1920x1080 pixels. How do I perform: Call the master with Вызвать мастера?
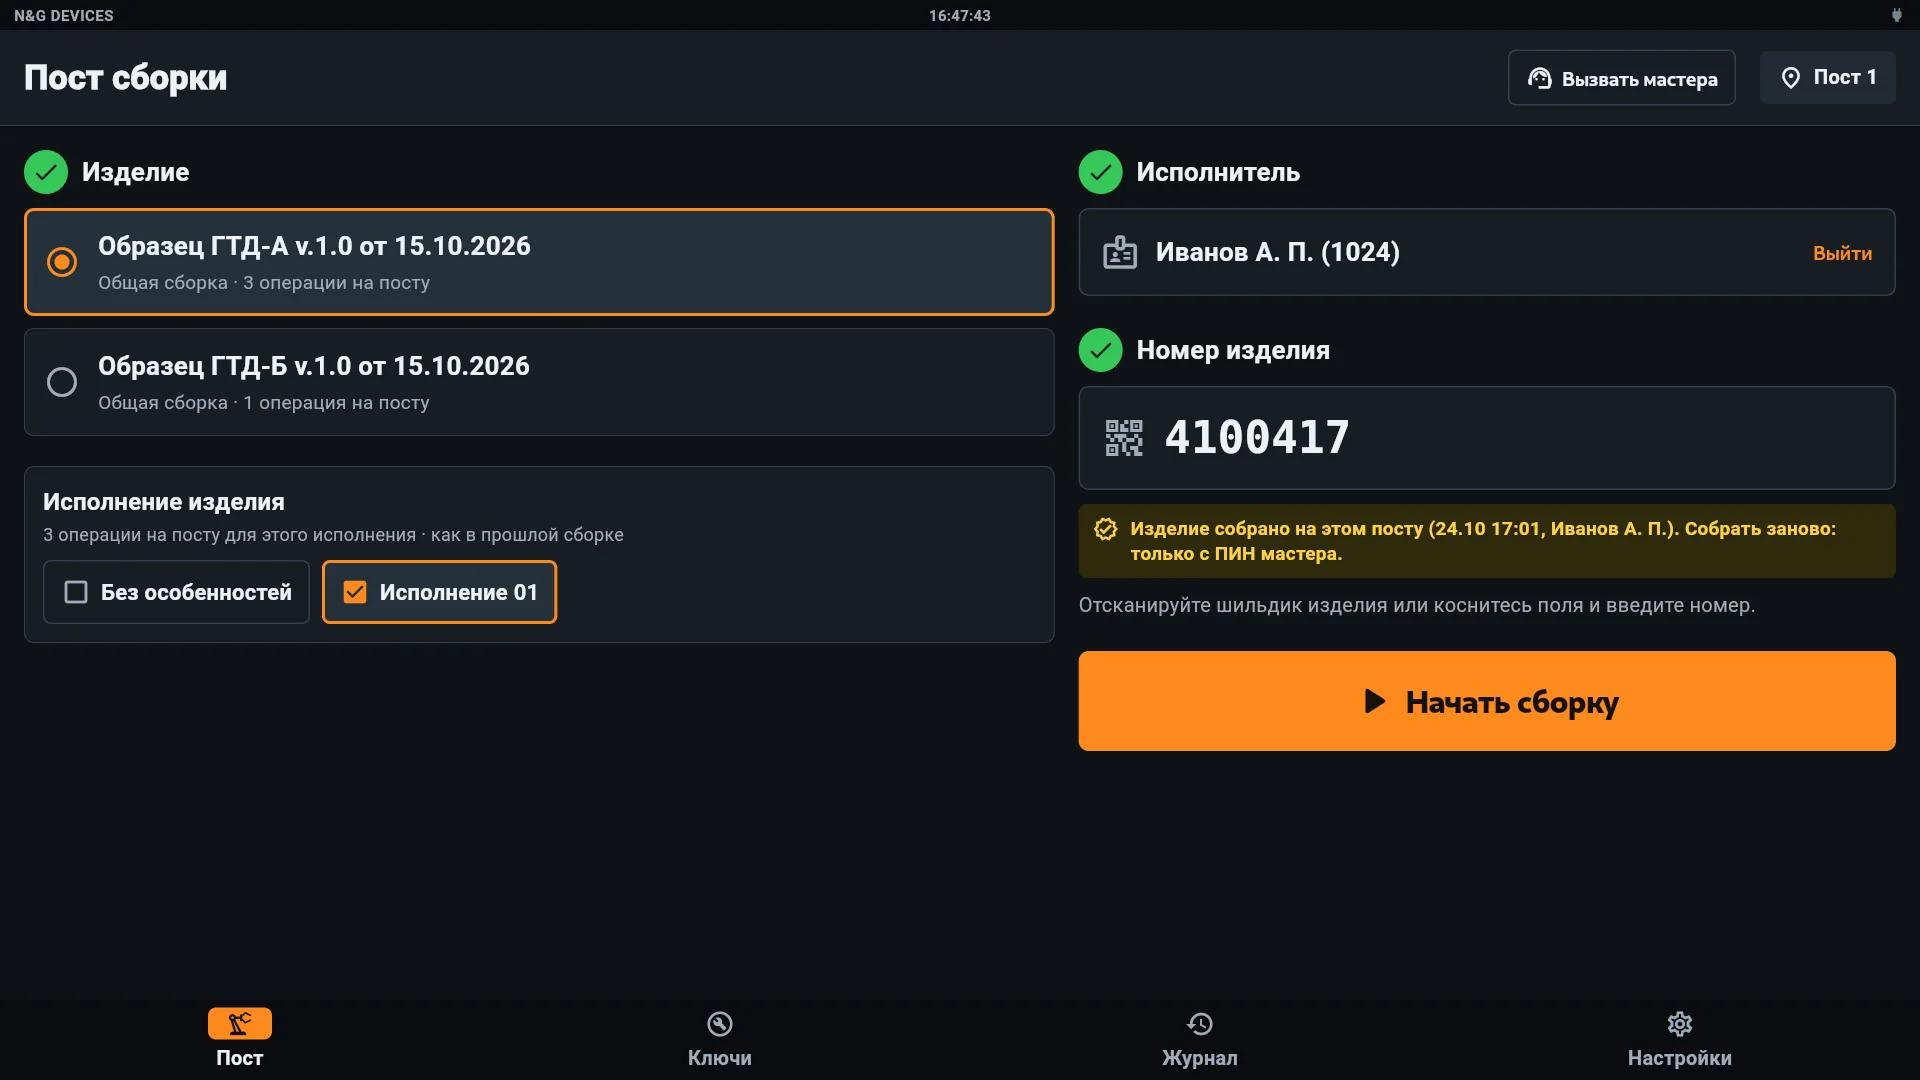tap(1622, 78)
